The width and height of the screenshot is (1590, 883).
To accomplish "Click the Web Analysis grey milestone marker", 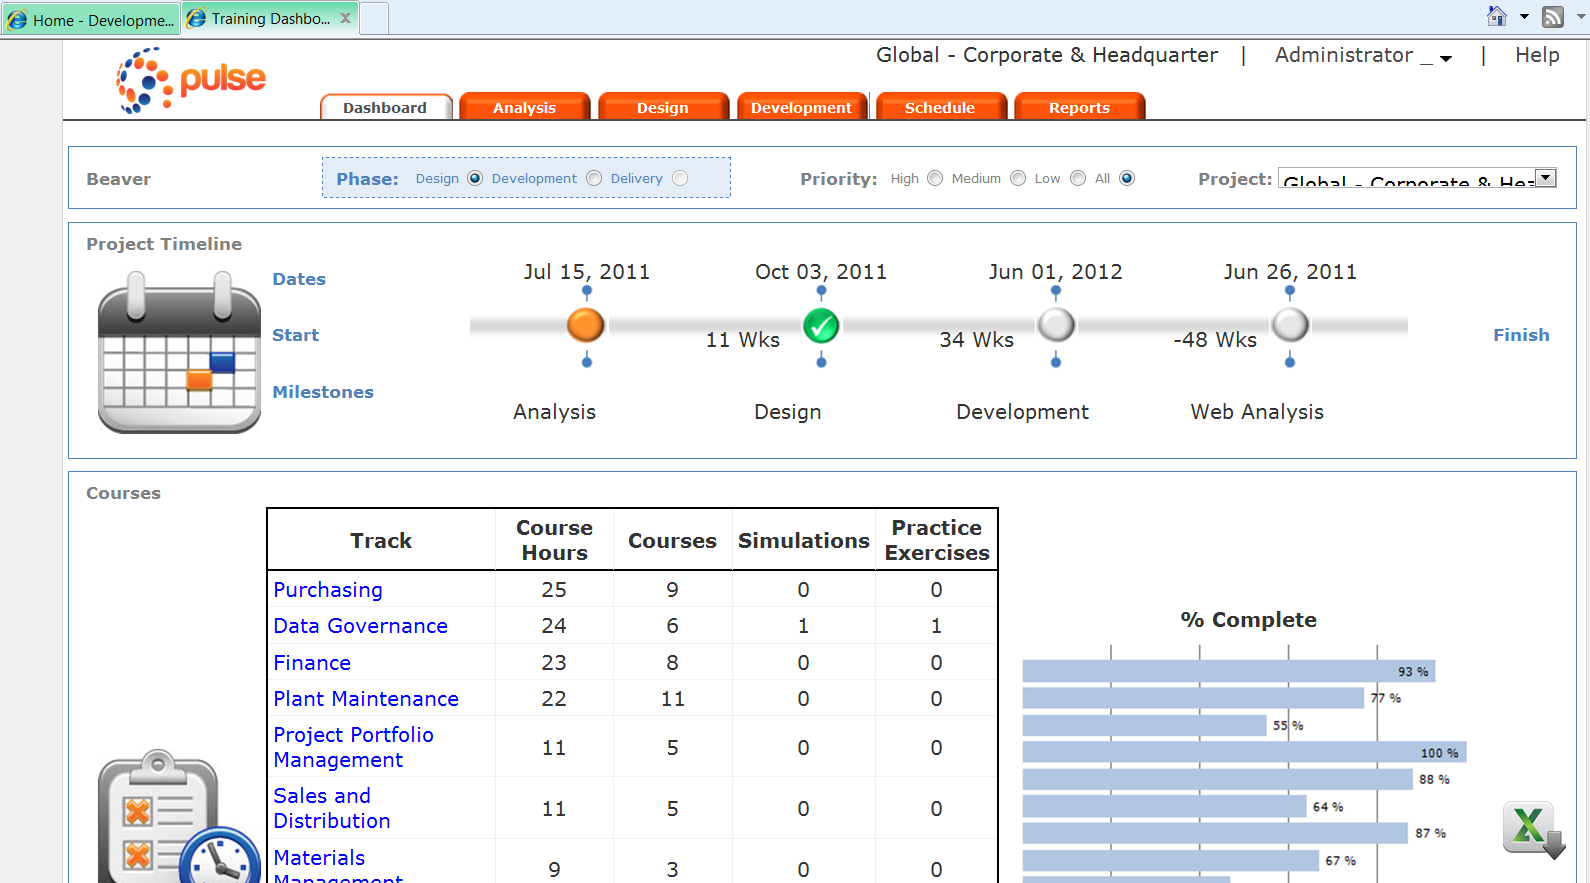I will [x=1290, y=325].
